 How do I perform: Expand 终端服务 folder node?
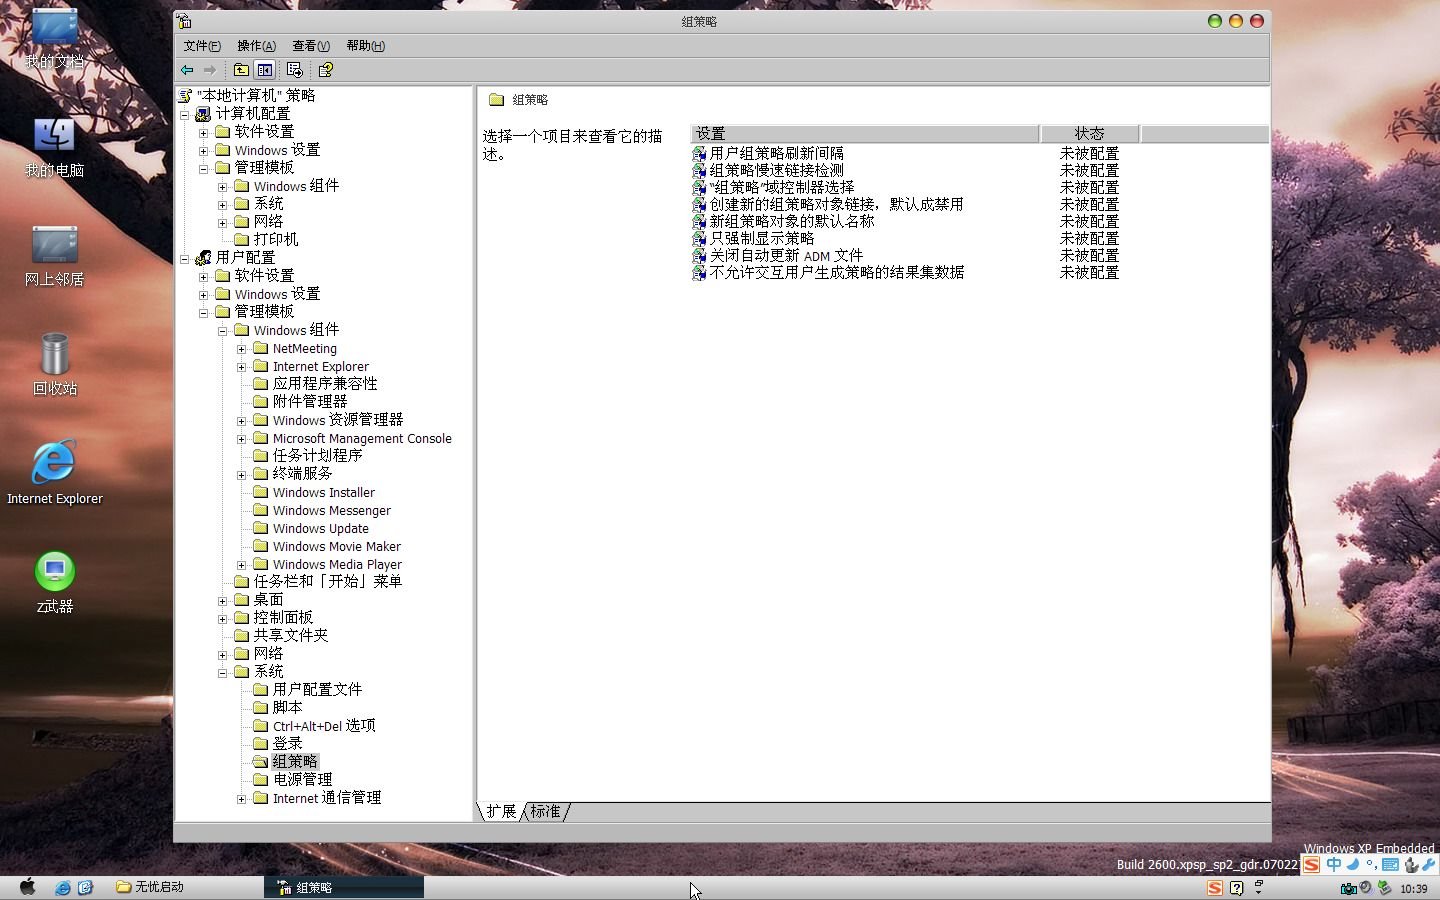pyautogui.click(x=242, y=475)
